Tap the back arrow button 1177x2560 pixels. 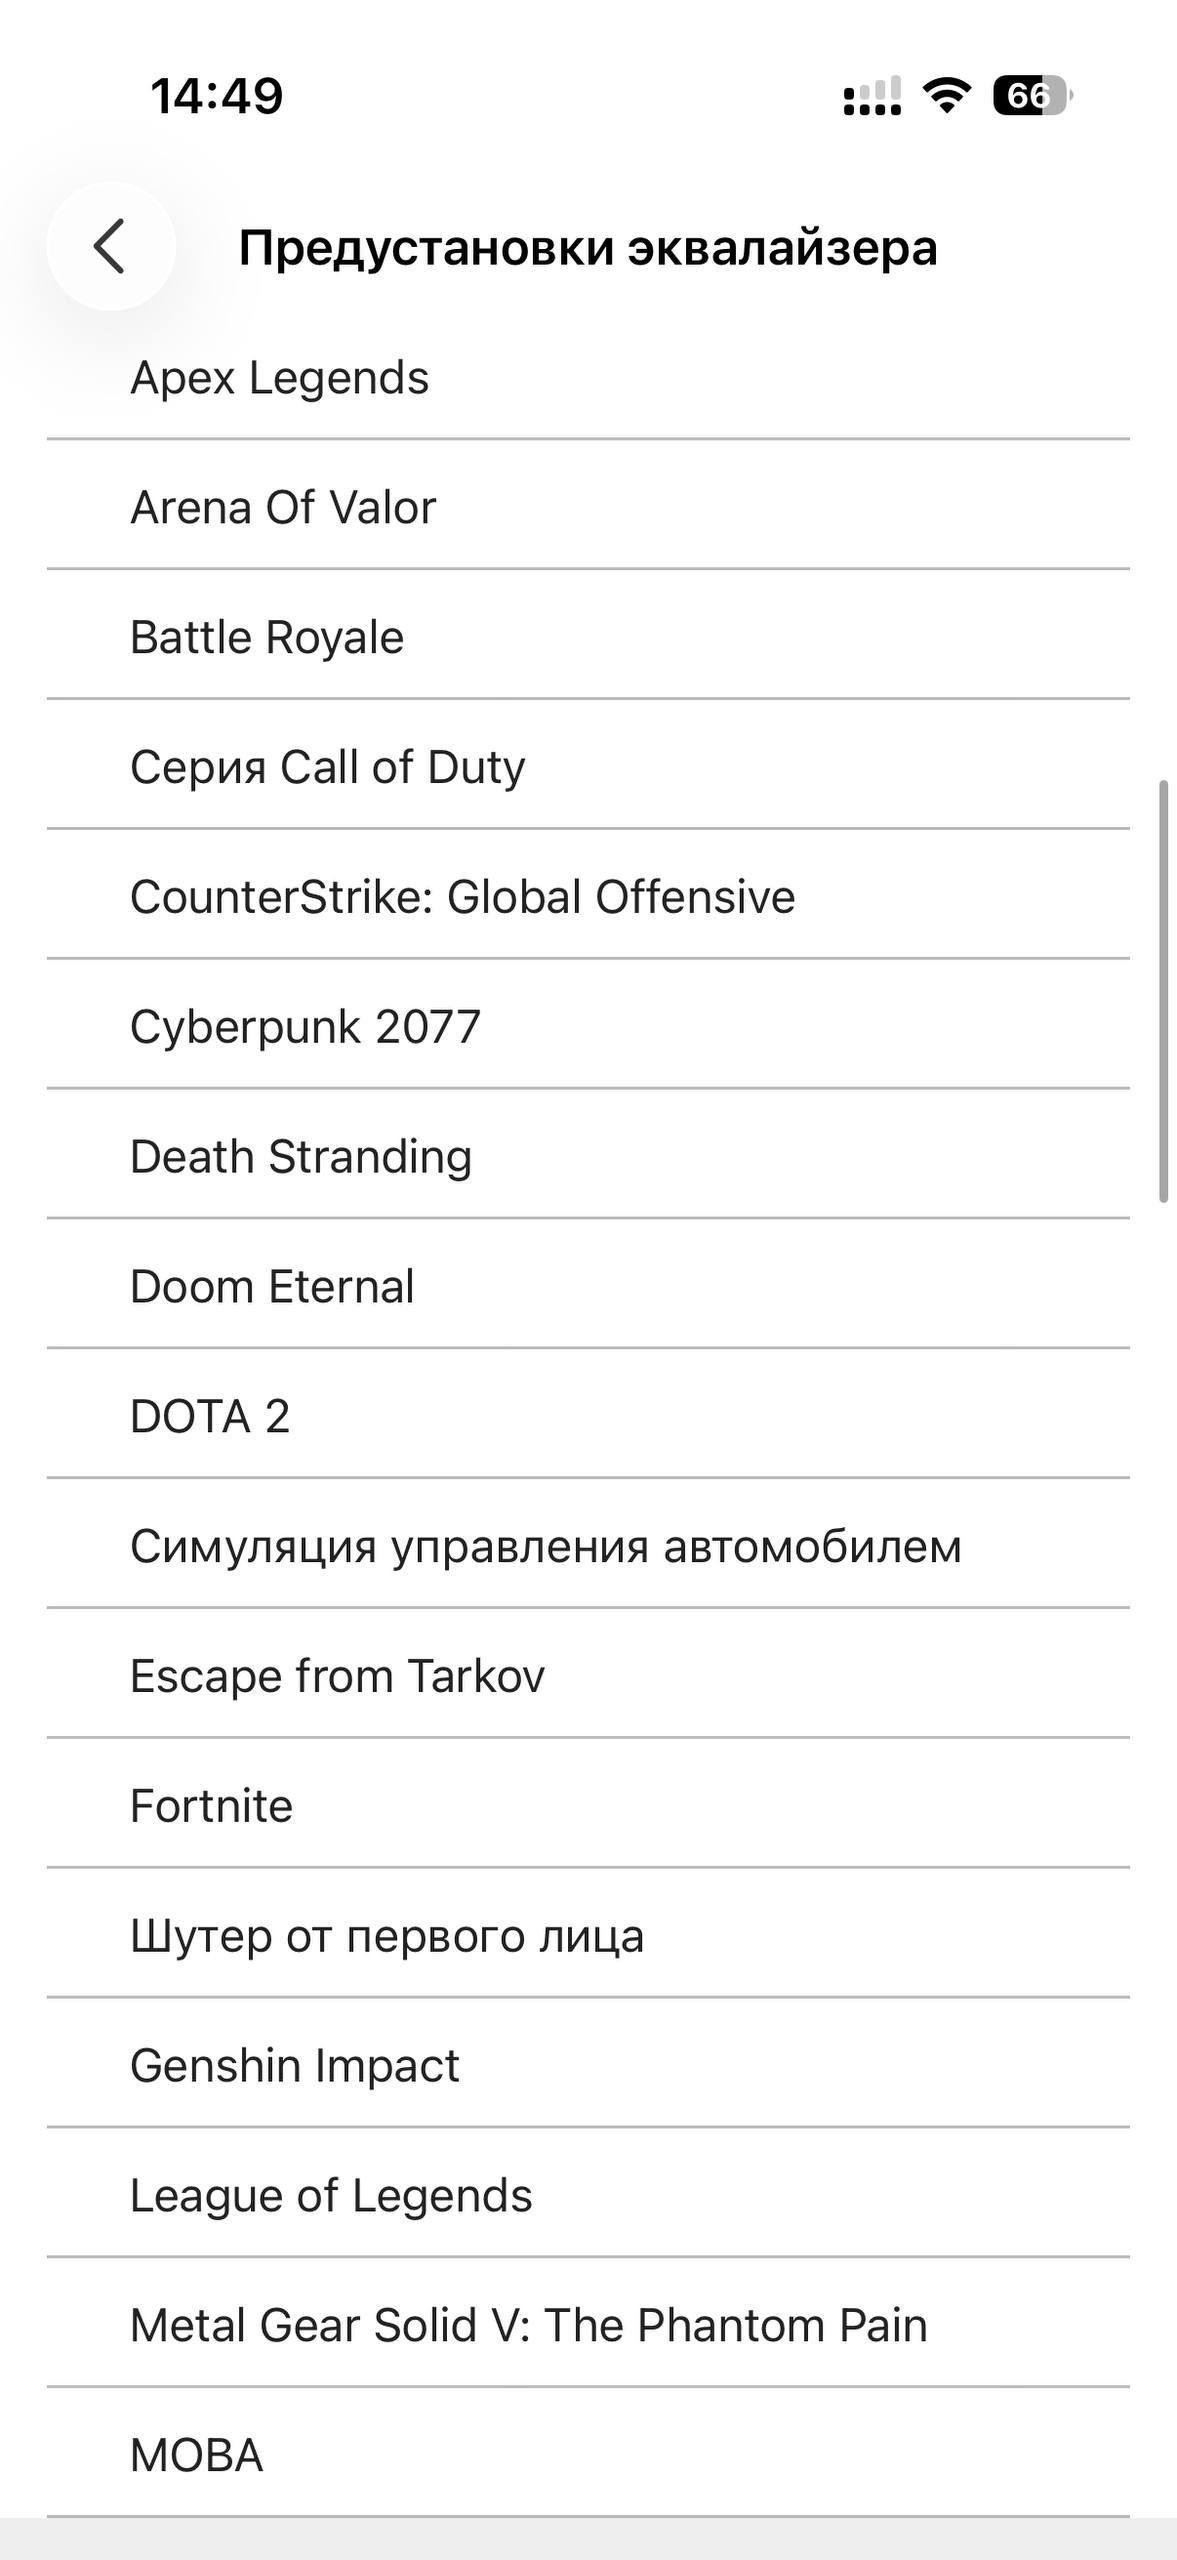[110, 246]
